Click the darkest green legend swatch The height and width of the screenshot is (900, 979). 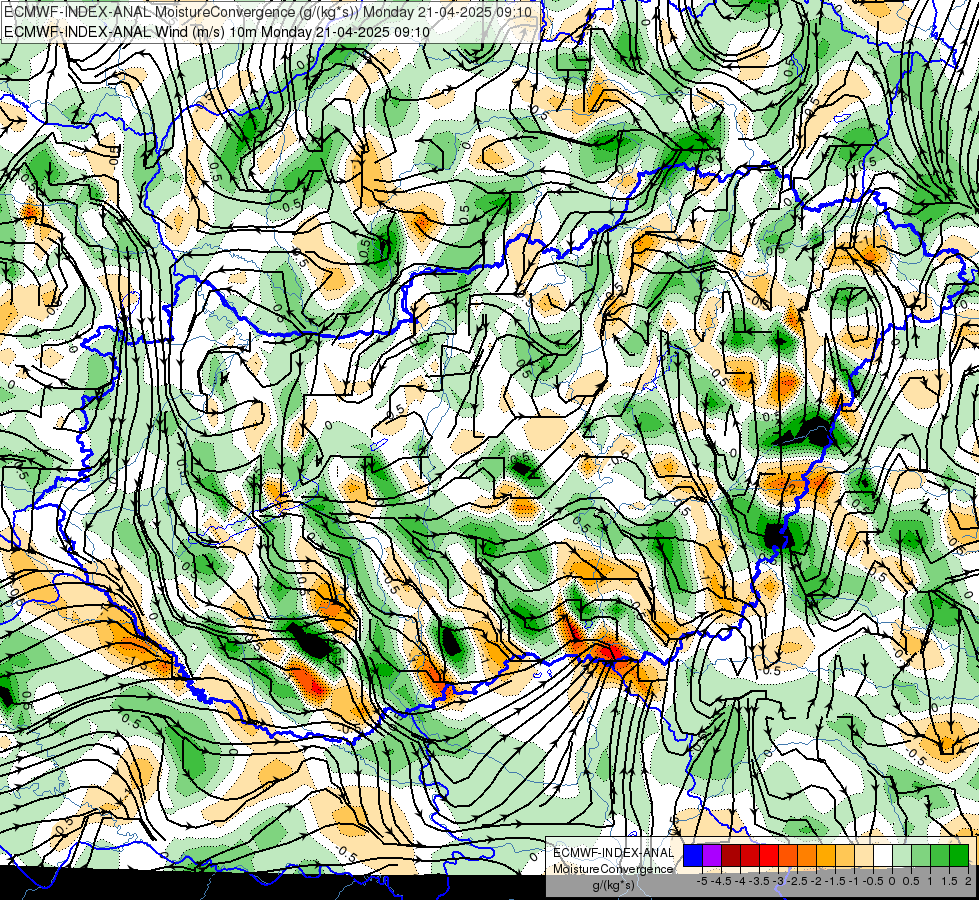[959, 855]
